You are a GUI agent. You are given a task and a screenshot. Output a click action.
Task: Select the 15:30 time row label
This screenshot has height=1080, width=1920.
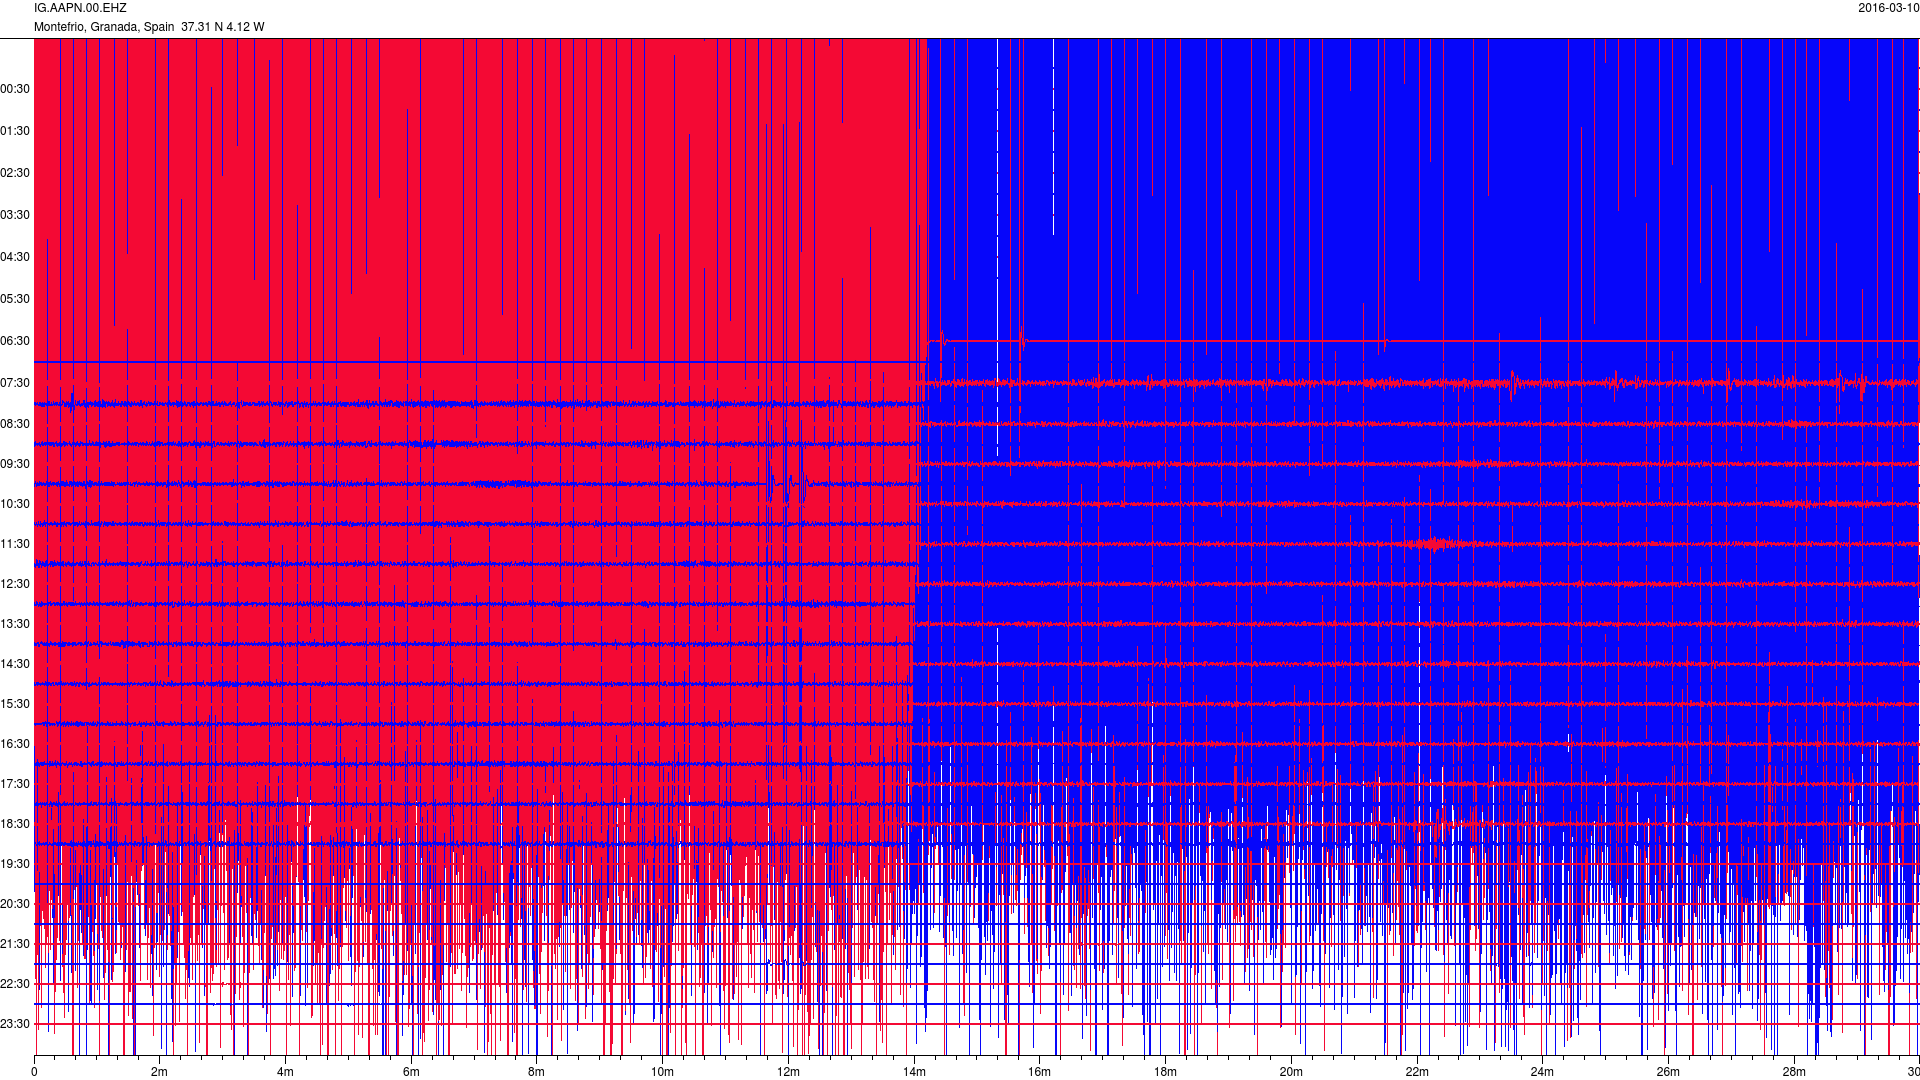click(x=15, y=704)
